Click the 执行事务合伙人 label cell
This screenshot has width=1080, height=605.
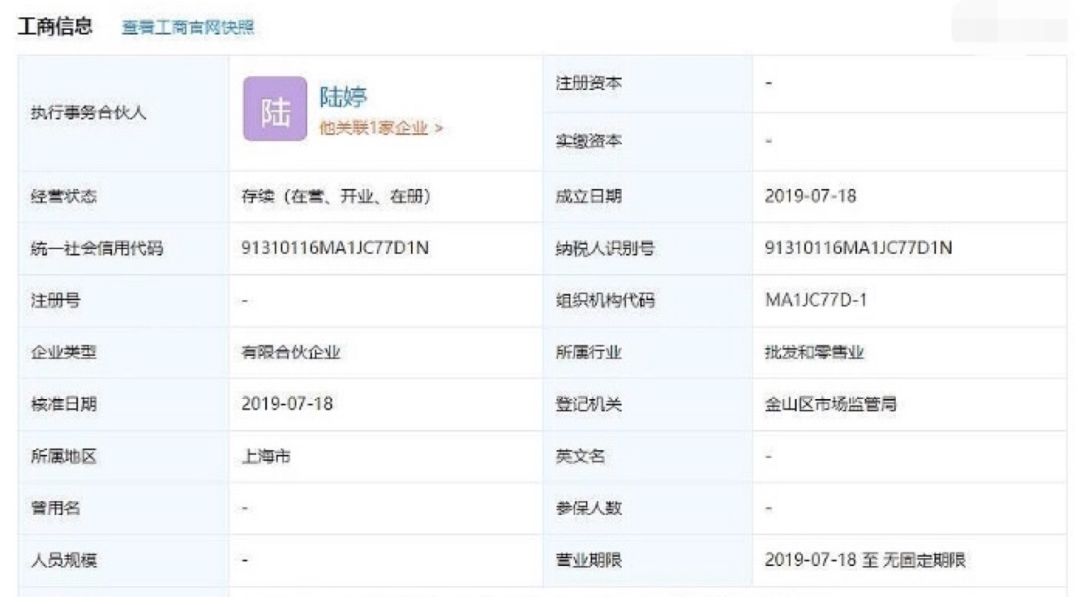pos(123,113)
